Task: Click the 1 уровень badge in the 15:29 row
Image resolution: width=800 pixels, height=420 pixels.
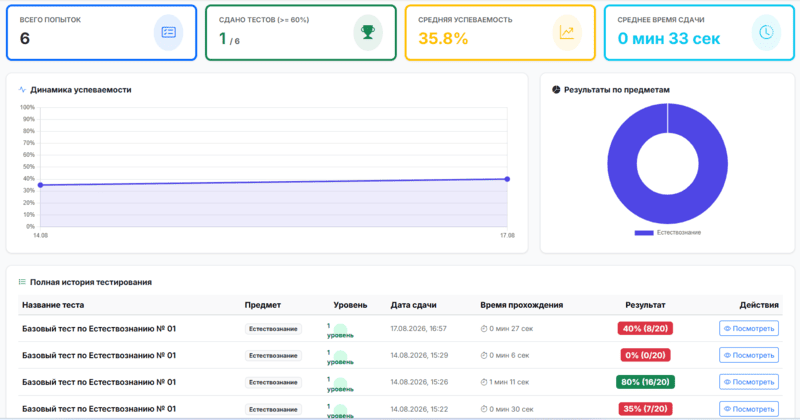Action: click(x=340, y=357)
